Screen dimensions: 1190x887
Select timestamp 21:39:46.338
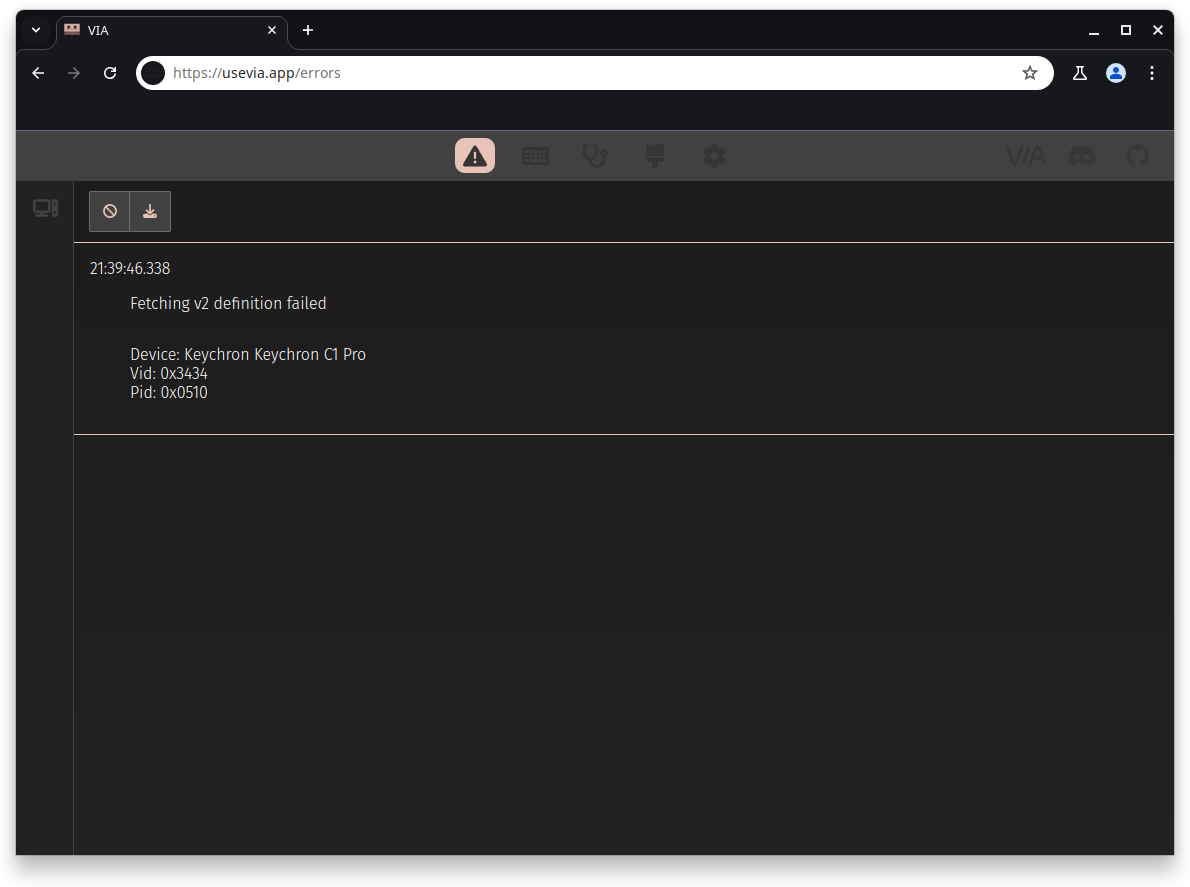tap(130, 269)
